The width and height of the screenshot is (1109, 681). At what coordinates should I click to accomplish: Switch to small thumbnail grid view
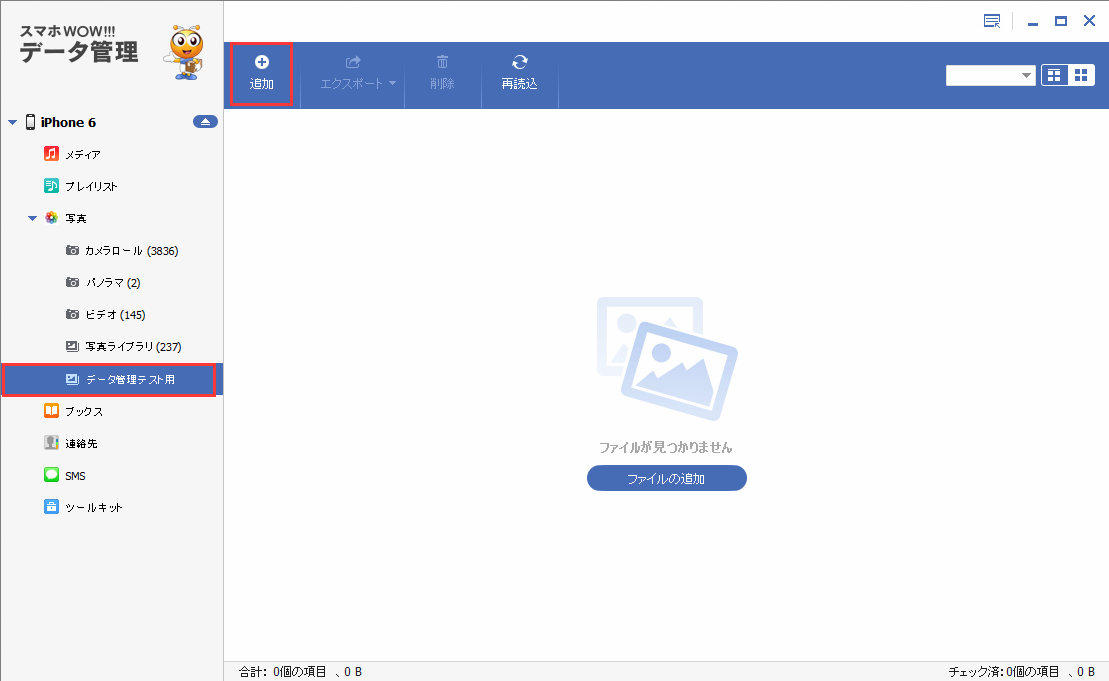click(x=1081, y=75)
